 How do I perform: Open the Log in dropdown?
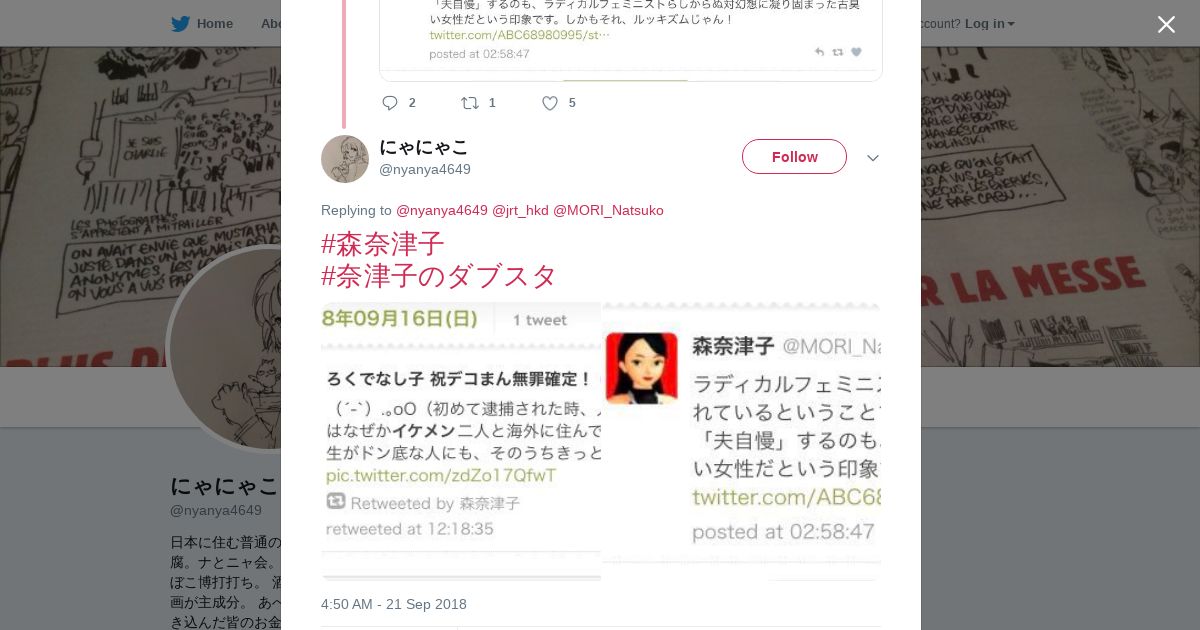(x=989, y=23)
